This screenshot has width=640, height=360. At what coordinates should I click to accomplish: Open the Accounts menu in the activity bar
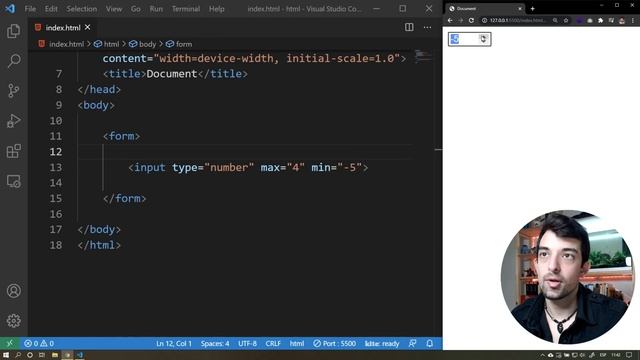13,291
